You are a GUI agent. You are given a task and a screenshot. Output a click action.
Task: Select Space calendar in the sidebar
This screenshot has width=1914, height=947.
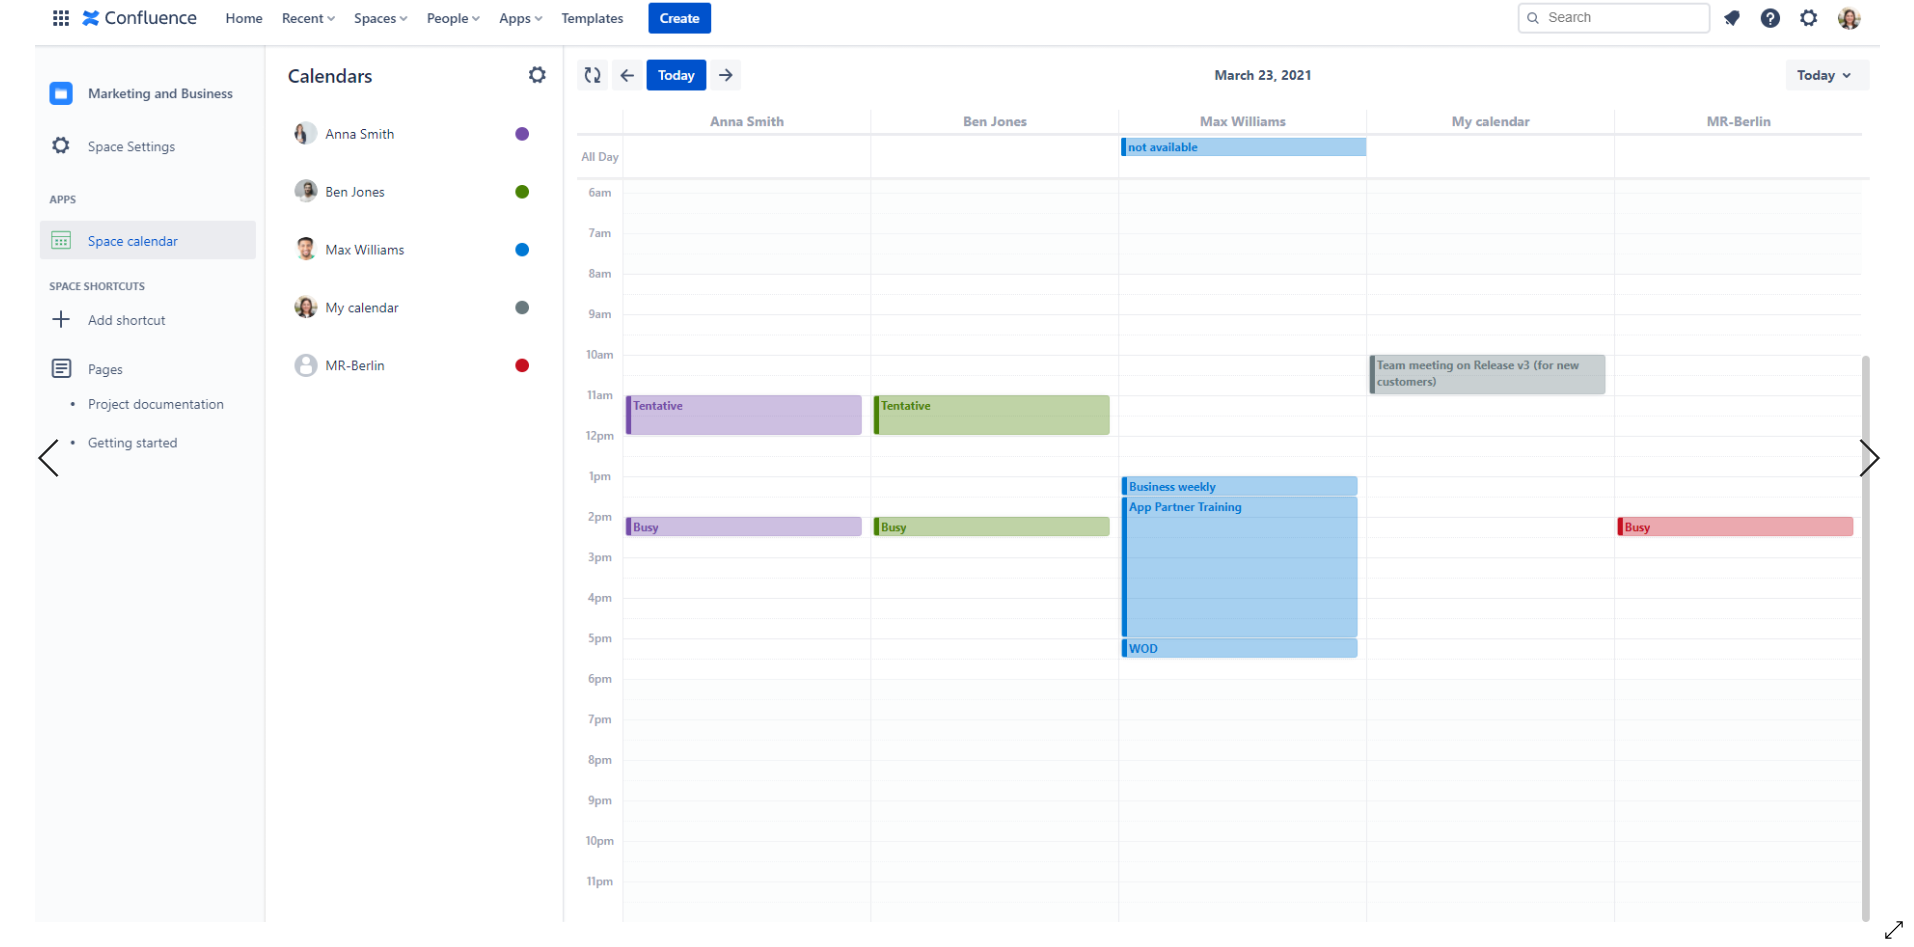[132, 241]
